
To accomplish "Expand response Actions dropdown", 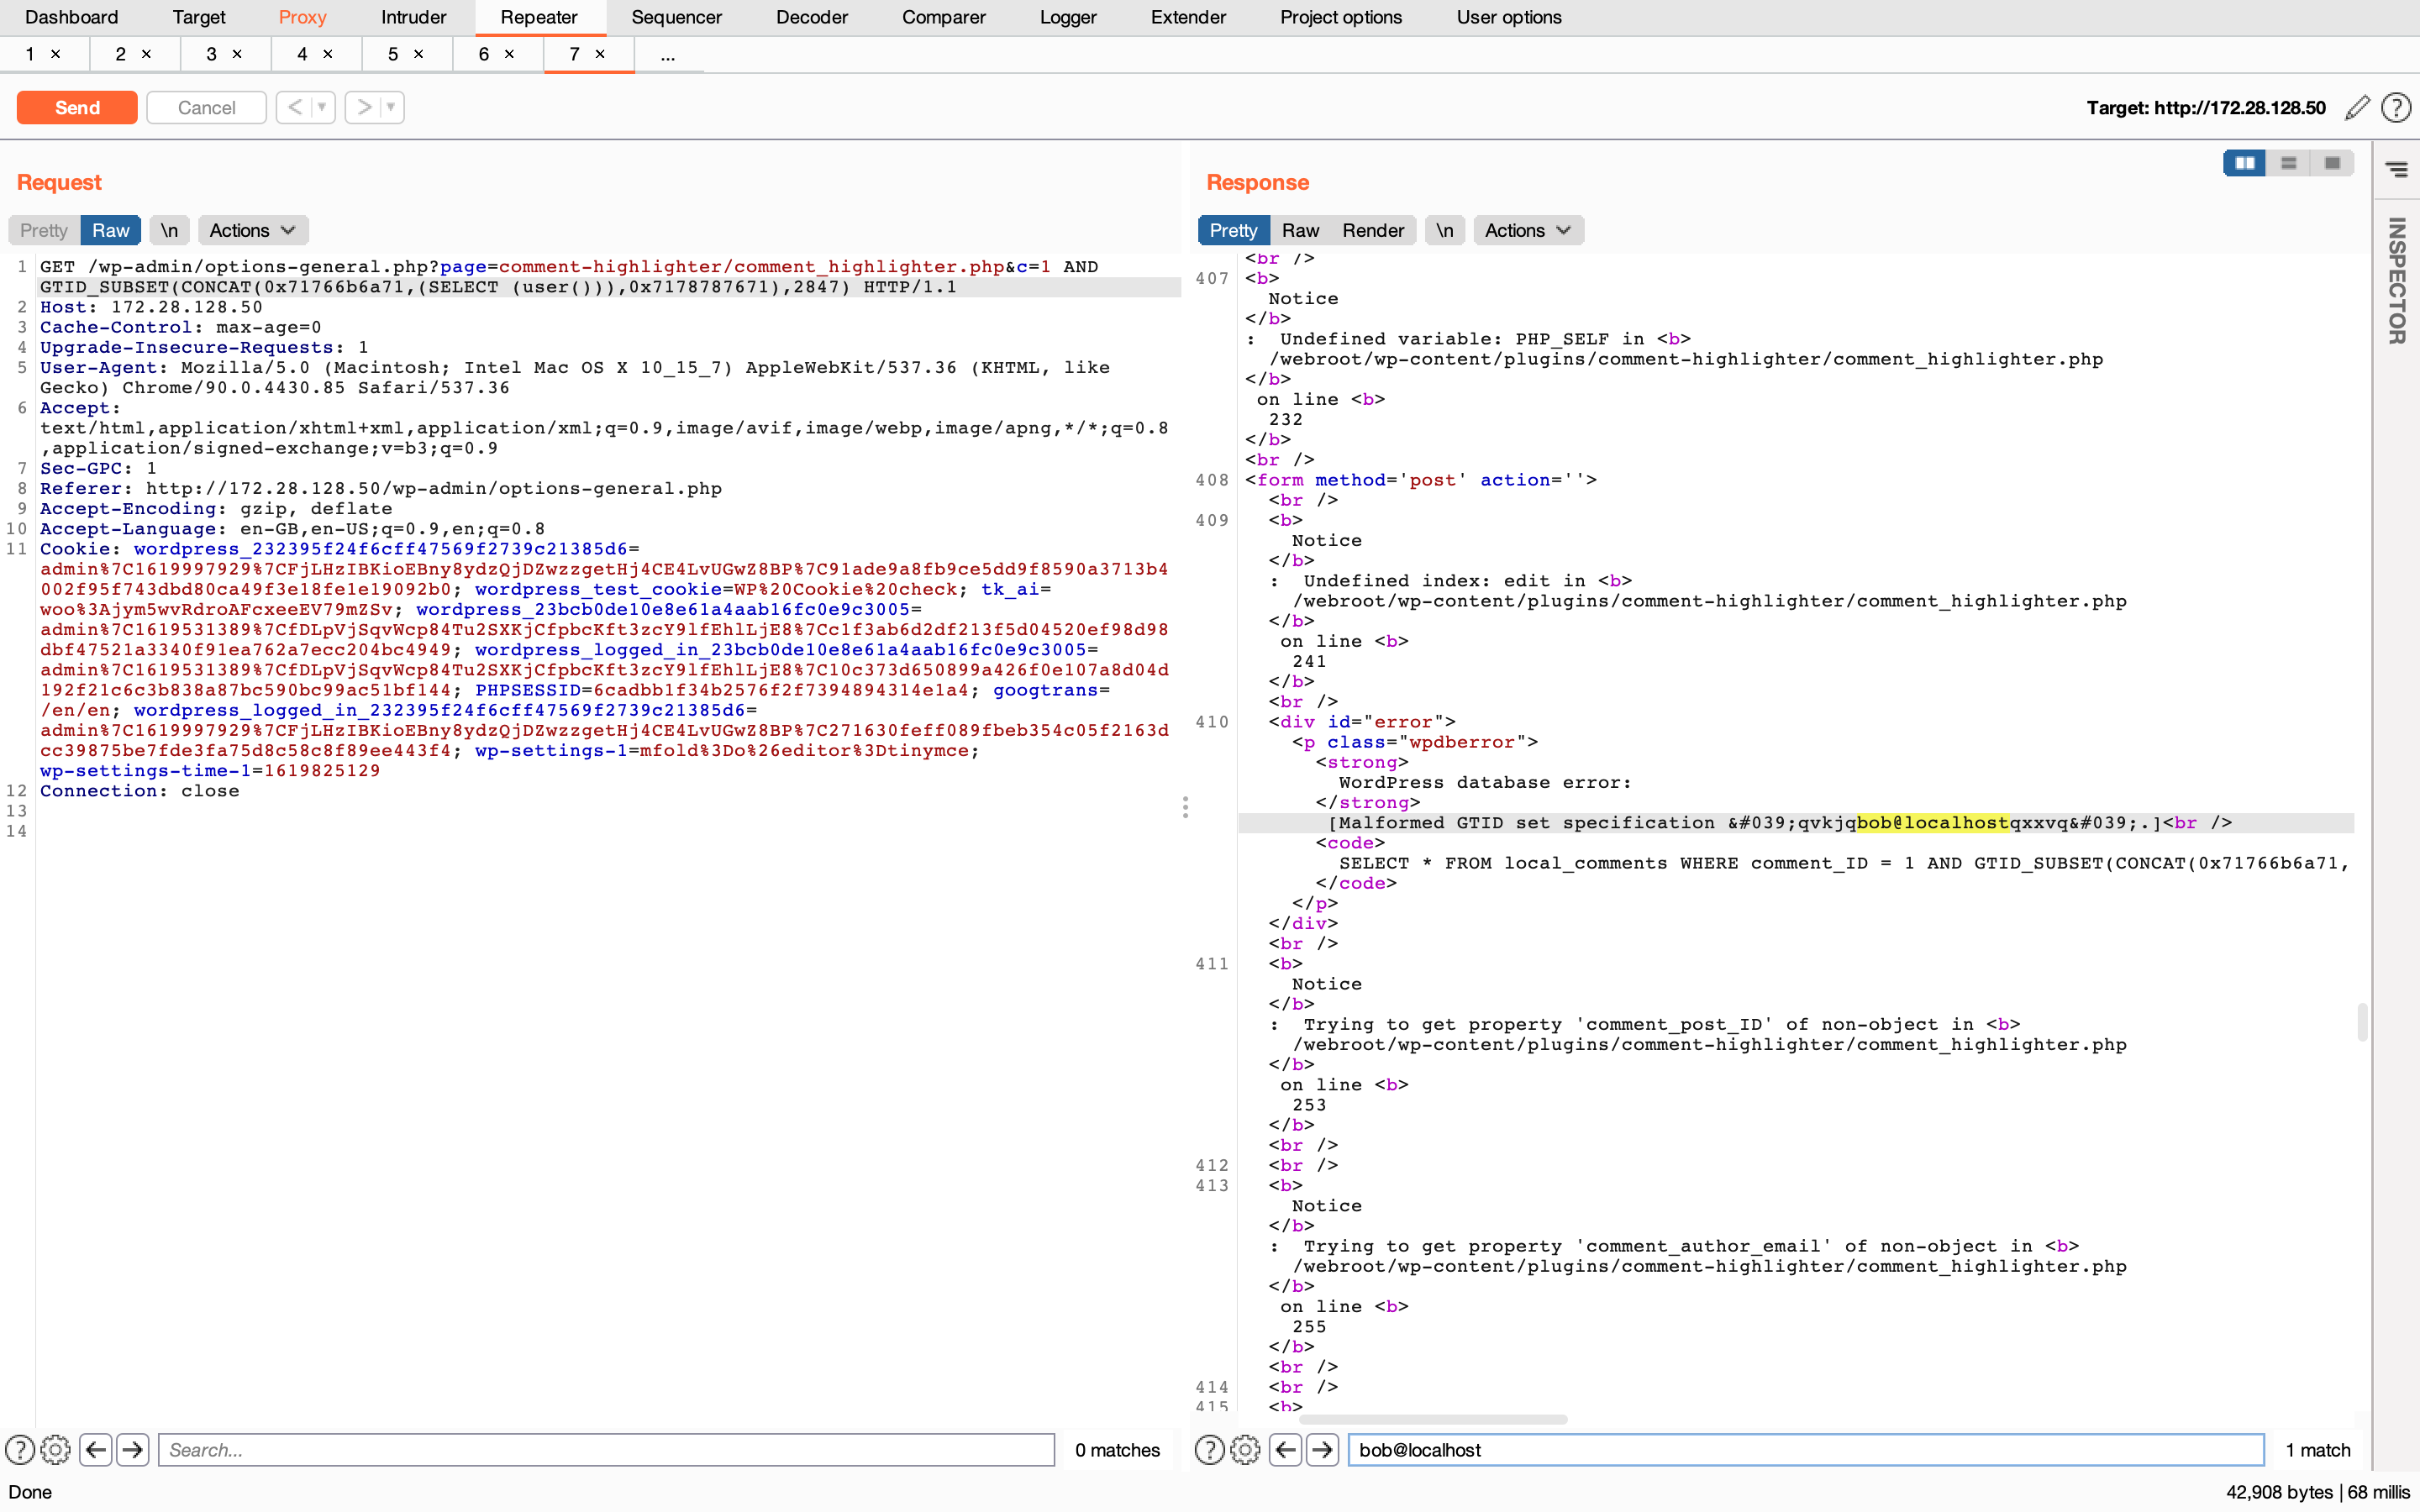I will point(1527,230).
